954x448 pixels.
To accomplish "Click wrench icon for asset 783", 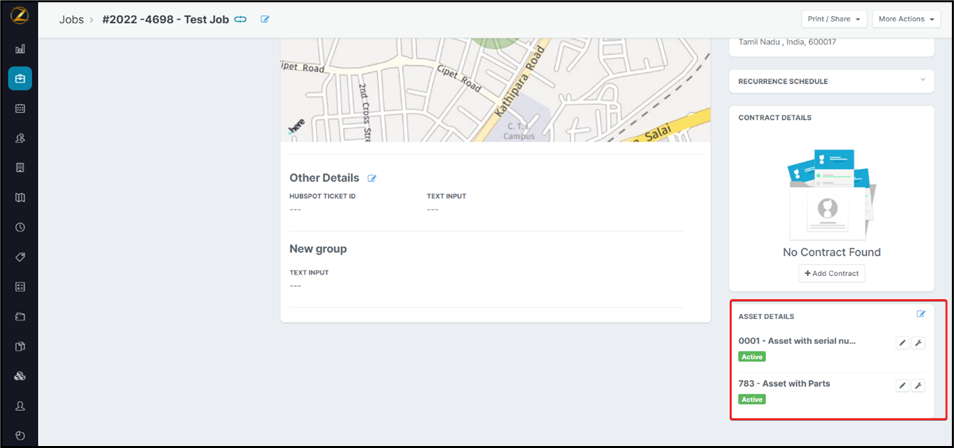I will pyautogui.click(x=919, y=386).
